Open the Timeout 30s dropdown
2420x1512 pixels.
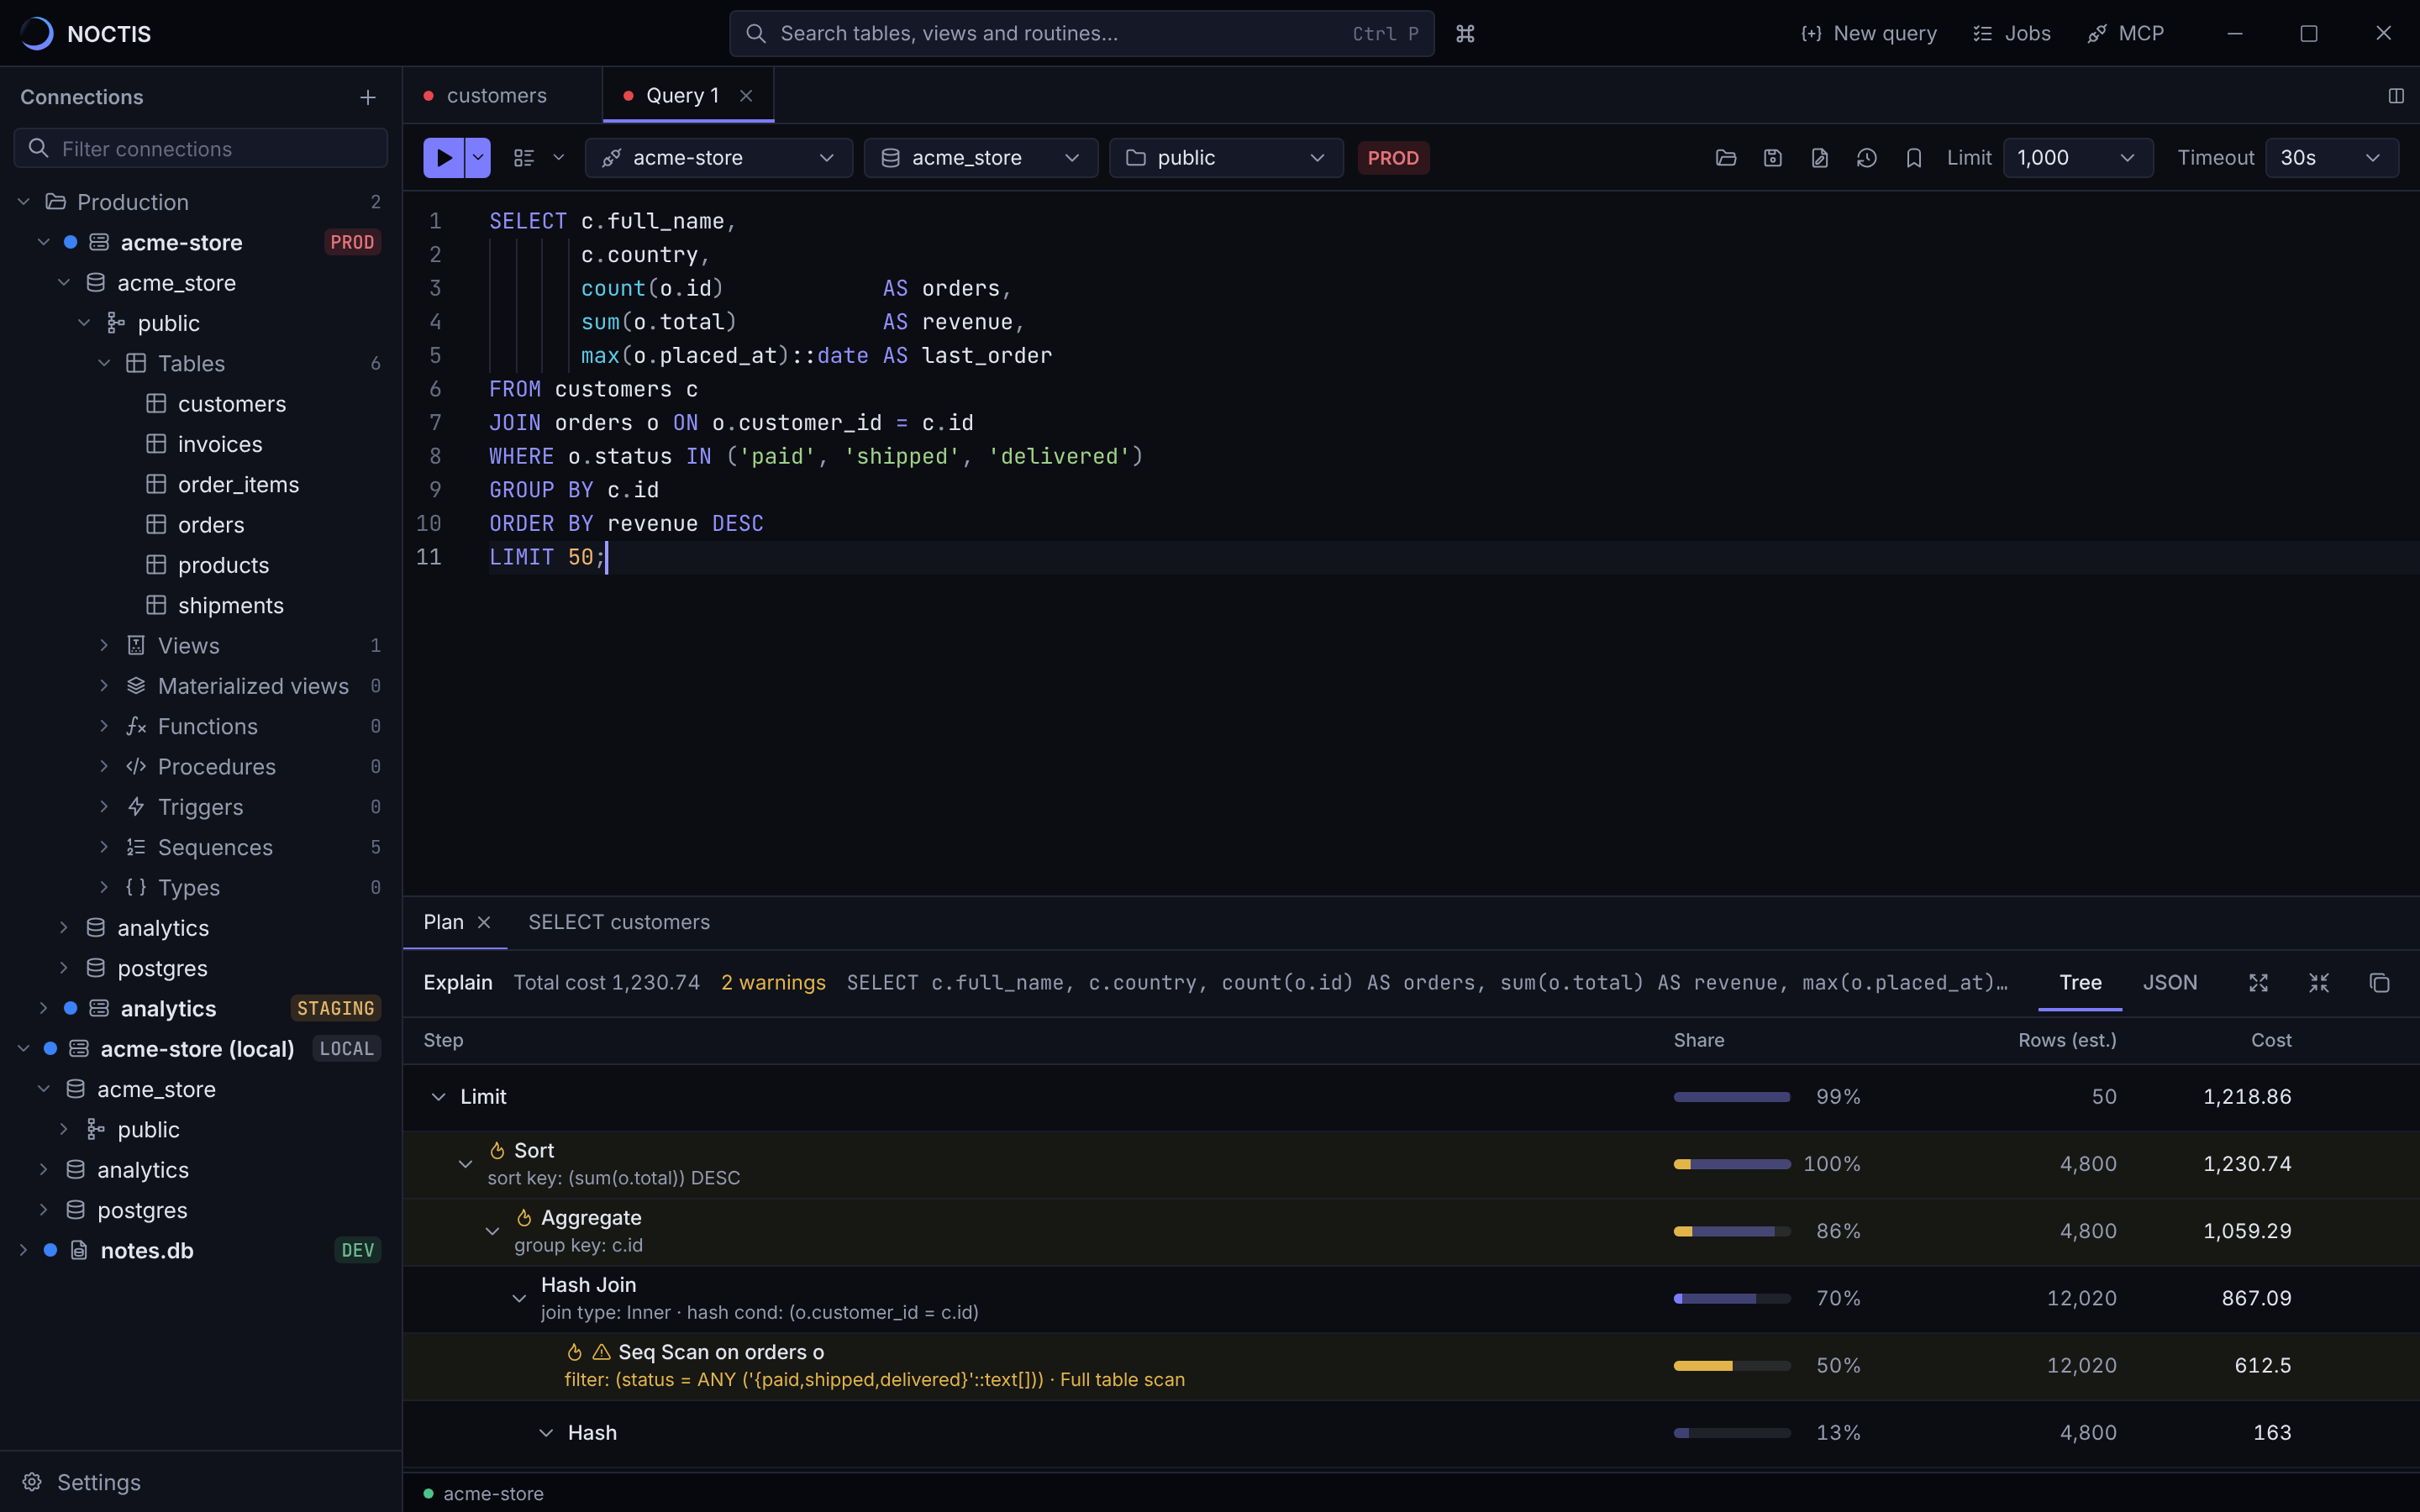tap(2331, 158)
